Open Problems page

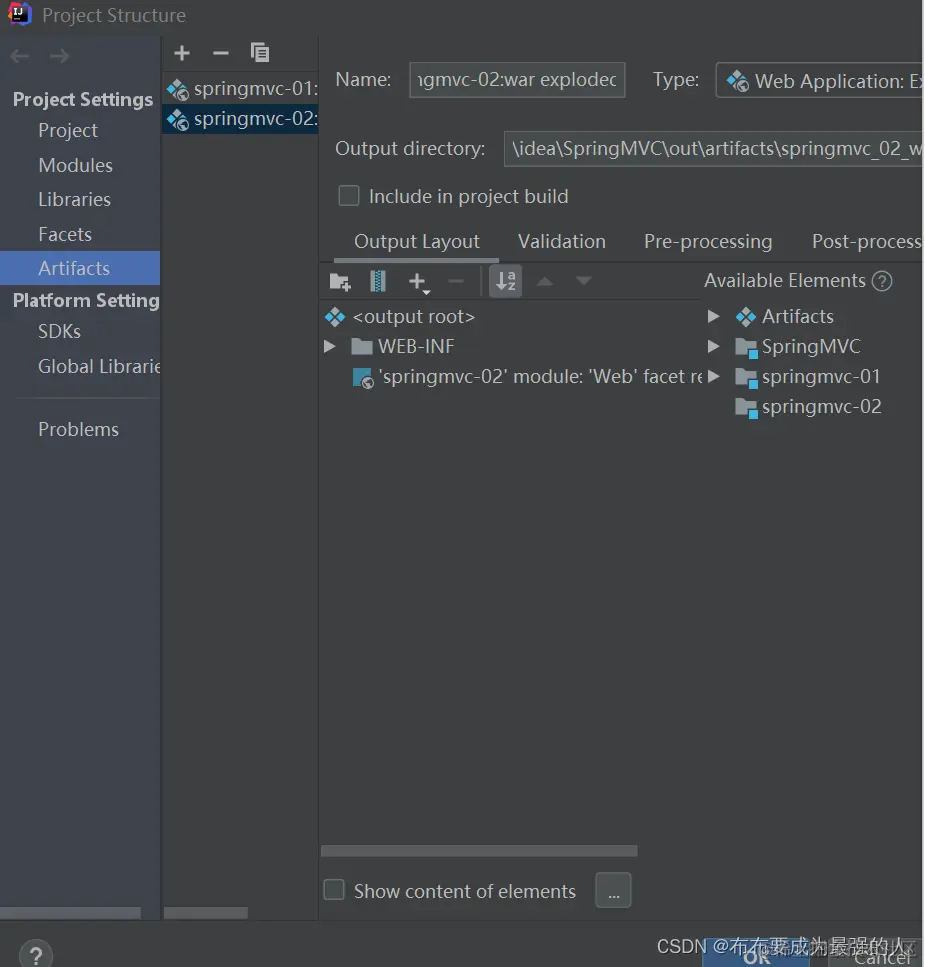tap(78, 429)
